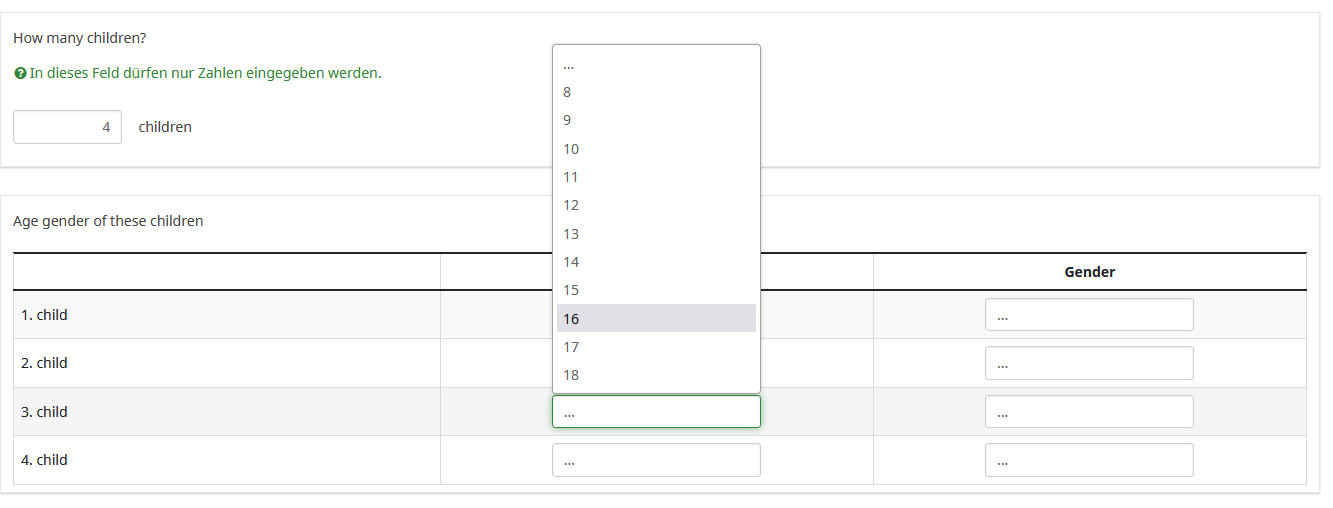This screenshot has width=1333, height=508.
Task: Open the 1. child Gender dropdown
Action: tap(1089, 315)
